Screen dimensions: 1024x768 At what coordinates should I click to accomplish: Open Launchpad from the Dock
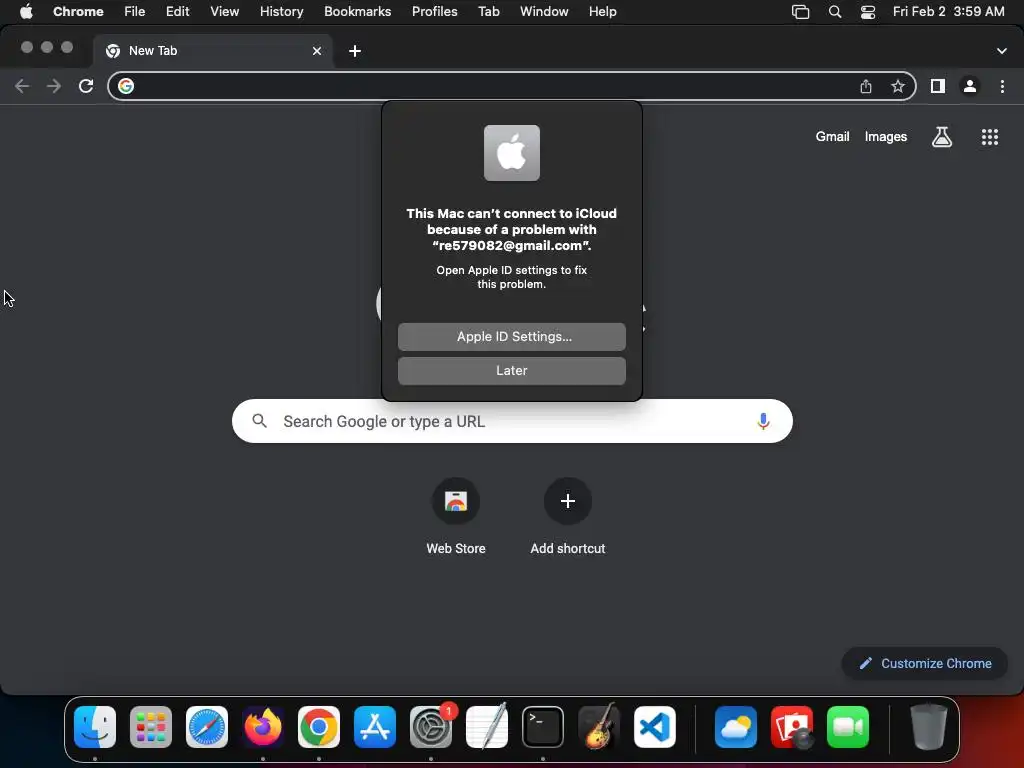click(151, 727)
